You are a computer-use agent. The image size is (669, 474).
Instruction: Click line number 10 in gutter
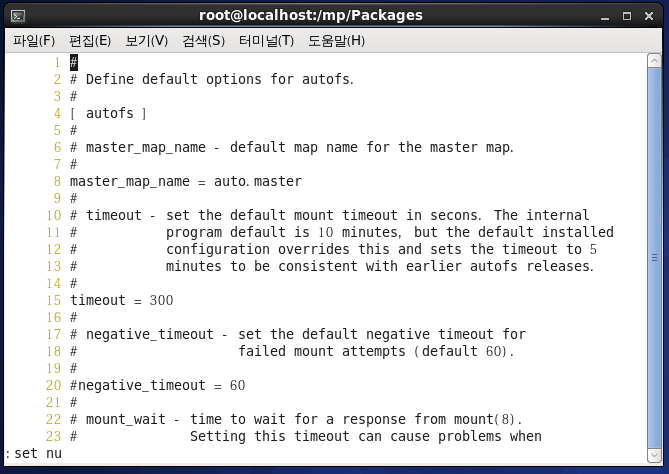click(54, 215)
